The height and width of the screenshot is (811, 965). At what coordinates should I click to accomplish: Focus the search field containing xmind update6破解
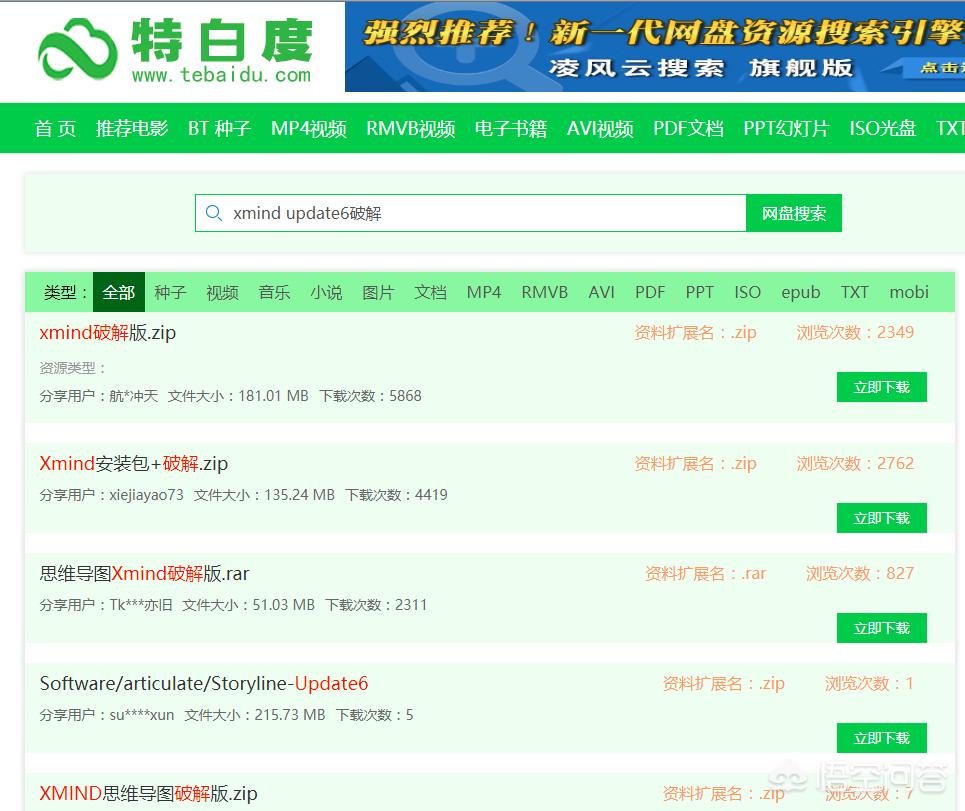click(x=471, y=214)
